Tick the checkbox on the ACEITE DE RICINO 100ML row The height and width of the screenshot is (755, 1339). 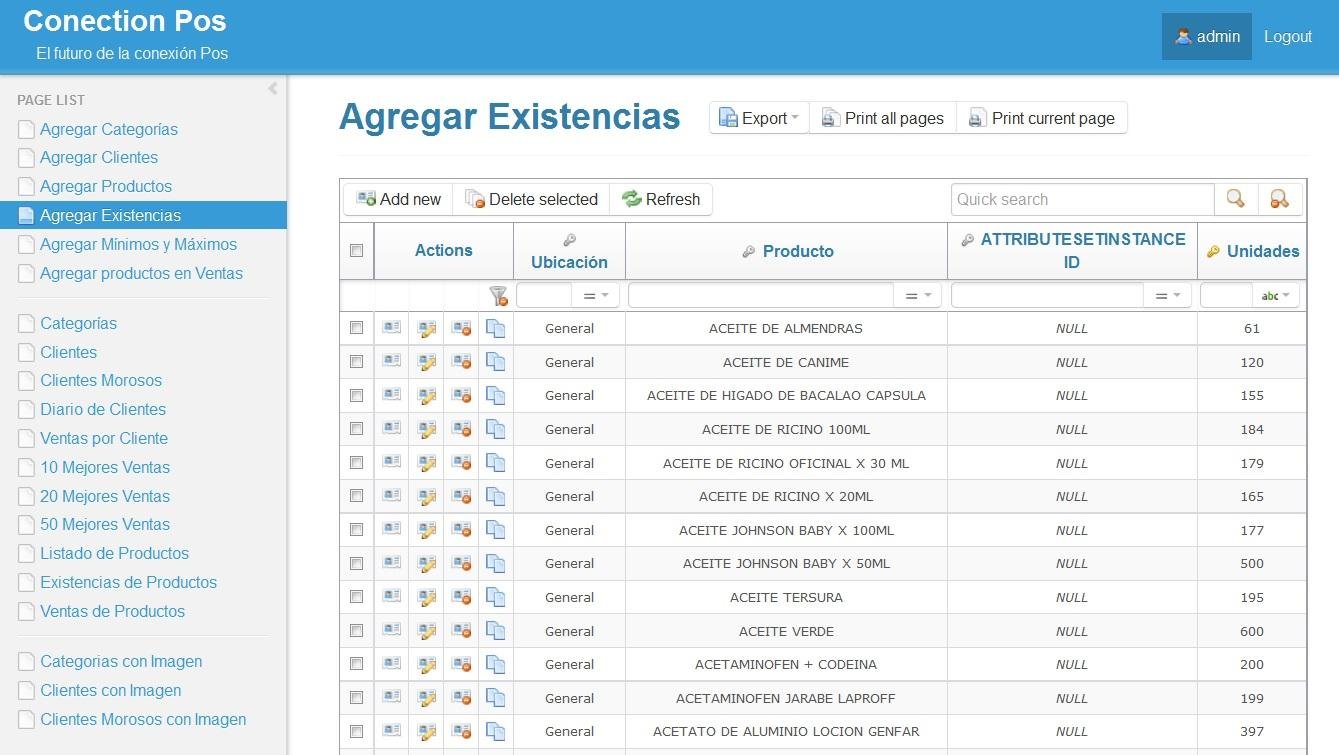[356, 429]
